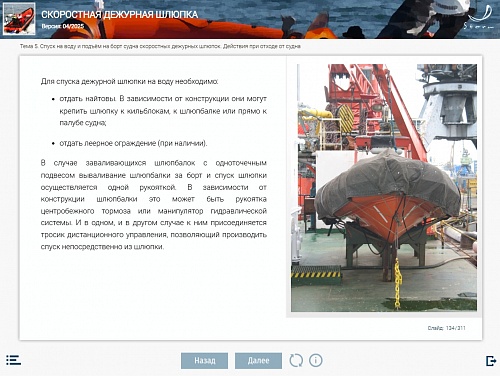500x376 pixels.
Task: Click the bullet 'отдать найтовы'
Action: pyautogui.click(x=163, y=111)
